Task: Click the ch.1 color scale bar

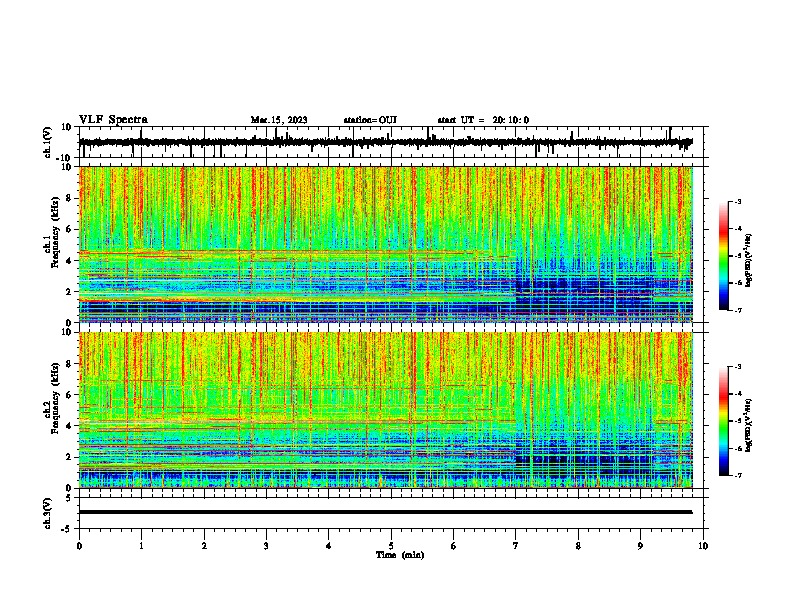Action: tap(723, 256)
